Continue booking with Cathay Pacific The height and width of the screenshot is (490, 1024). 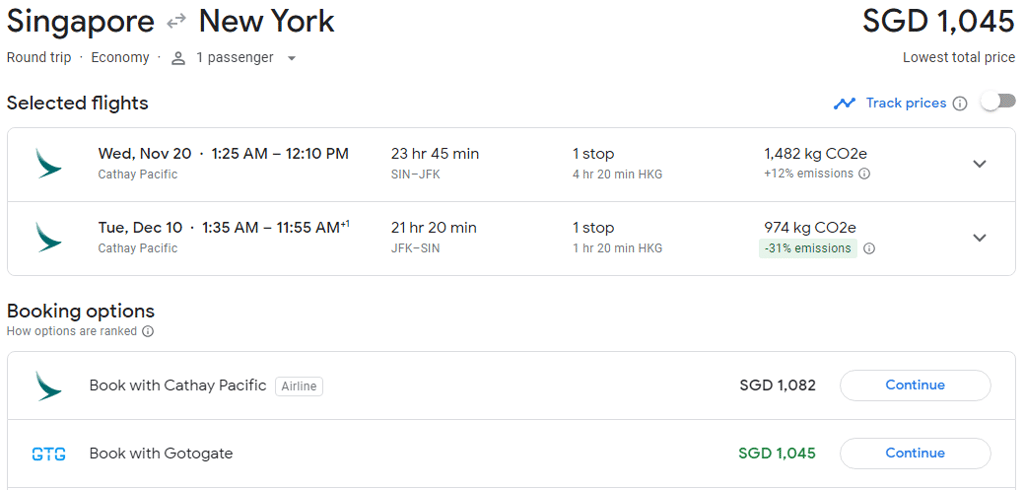[914, 385]
